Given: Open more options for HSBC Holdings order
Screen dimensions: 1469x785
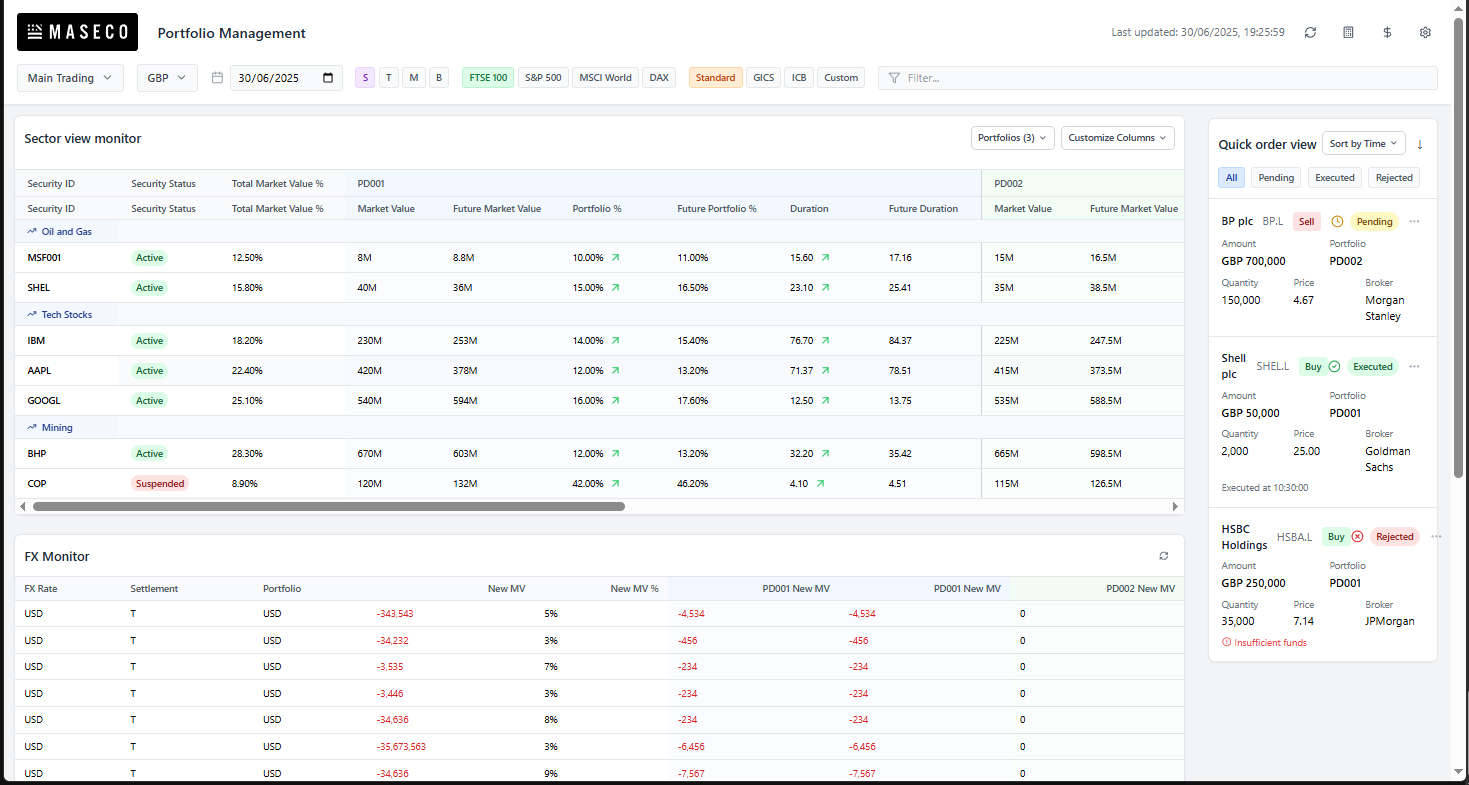Looking at the screenshot, I should [1436, 536].
